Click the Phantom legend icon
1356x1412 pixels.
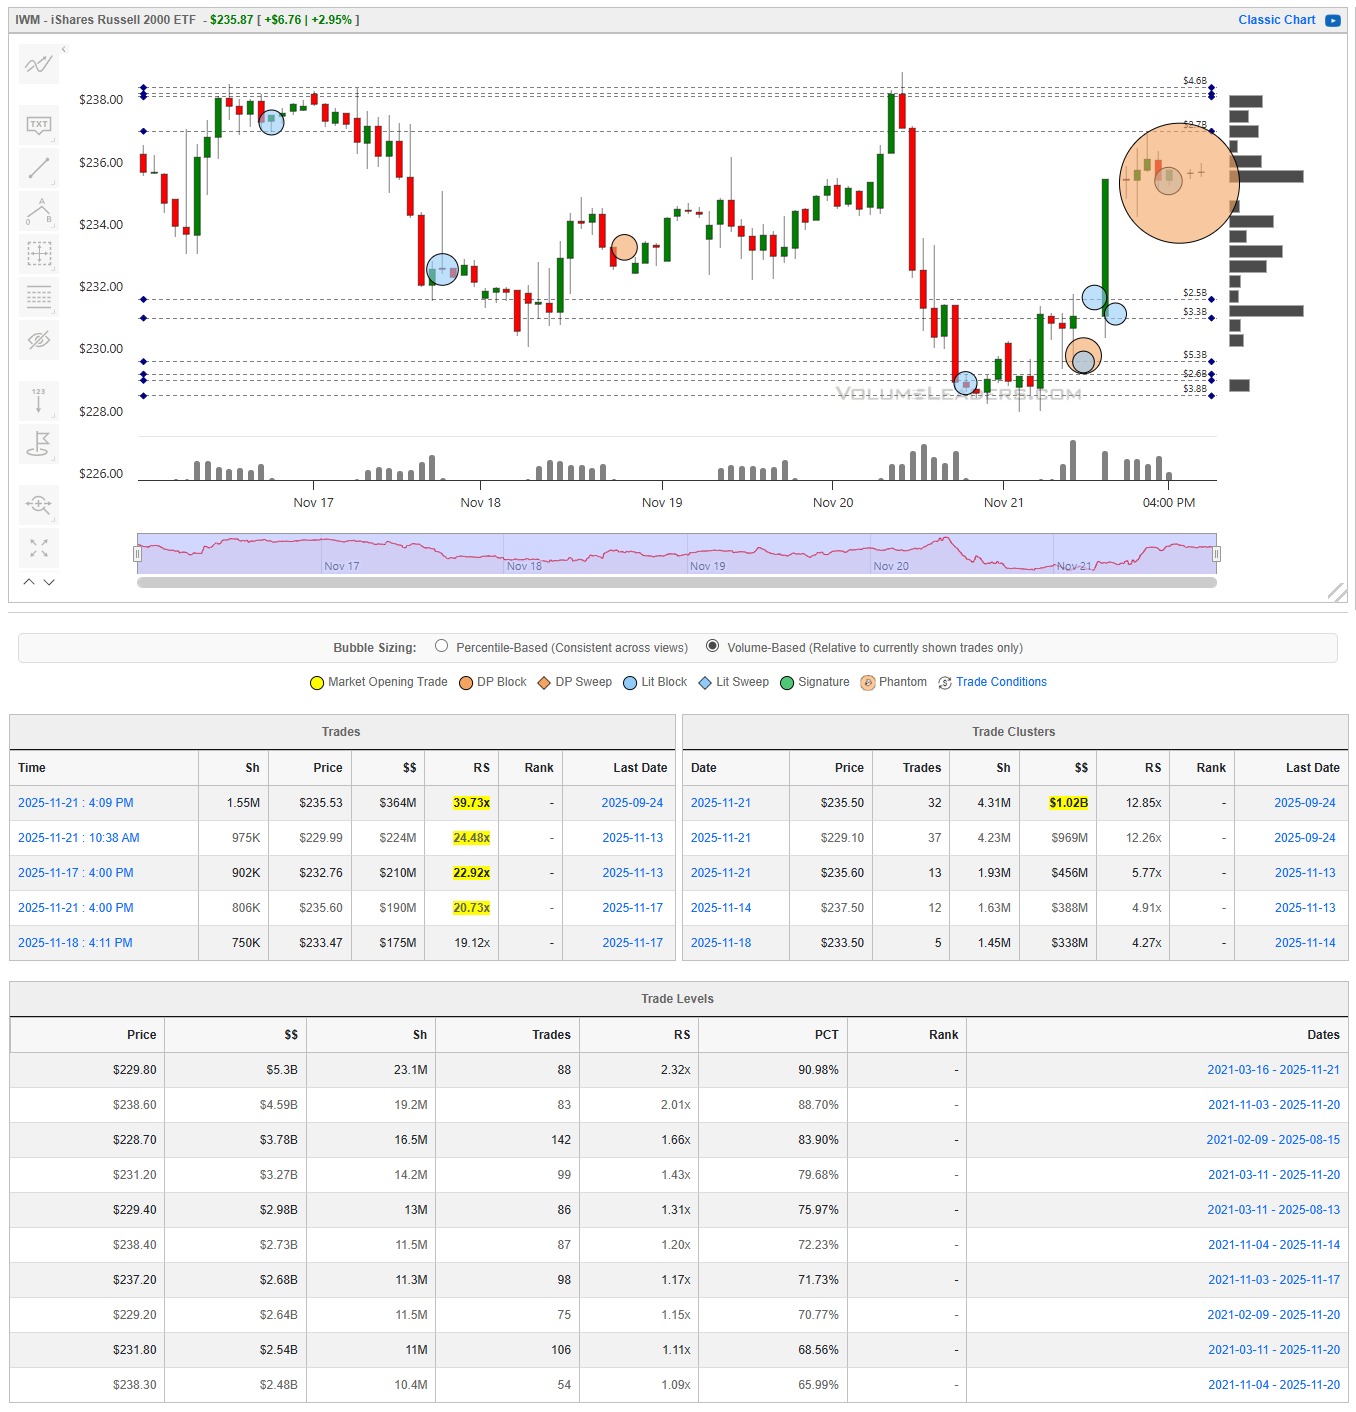tap(868, 683)
